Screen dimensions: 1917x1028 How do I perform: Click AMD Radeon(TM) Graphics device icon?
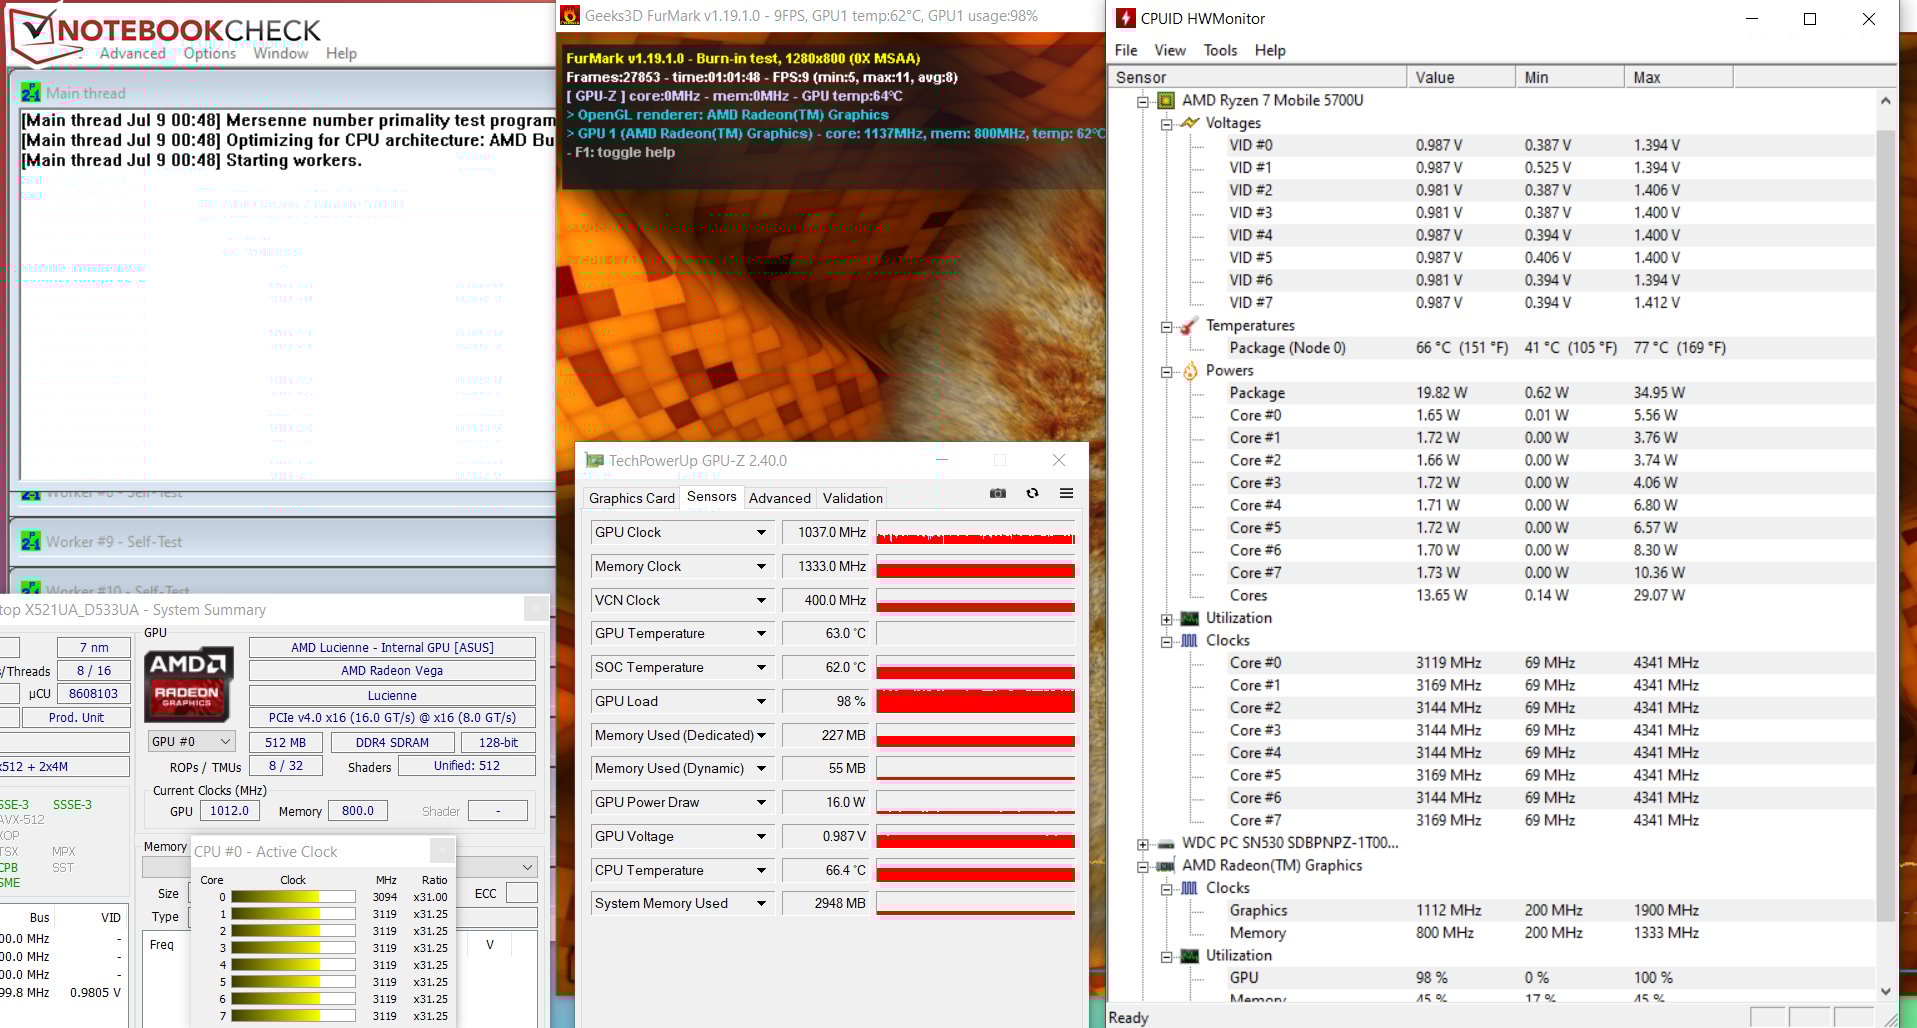point(1166,866)
